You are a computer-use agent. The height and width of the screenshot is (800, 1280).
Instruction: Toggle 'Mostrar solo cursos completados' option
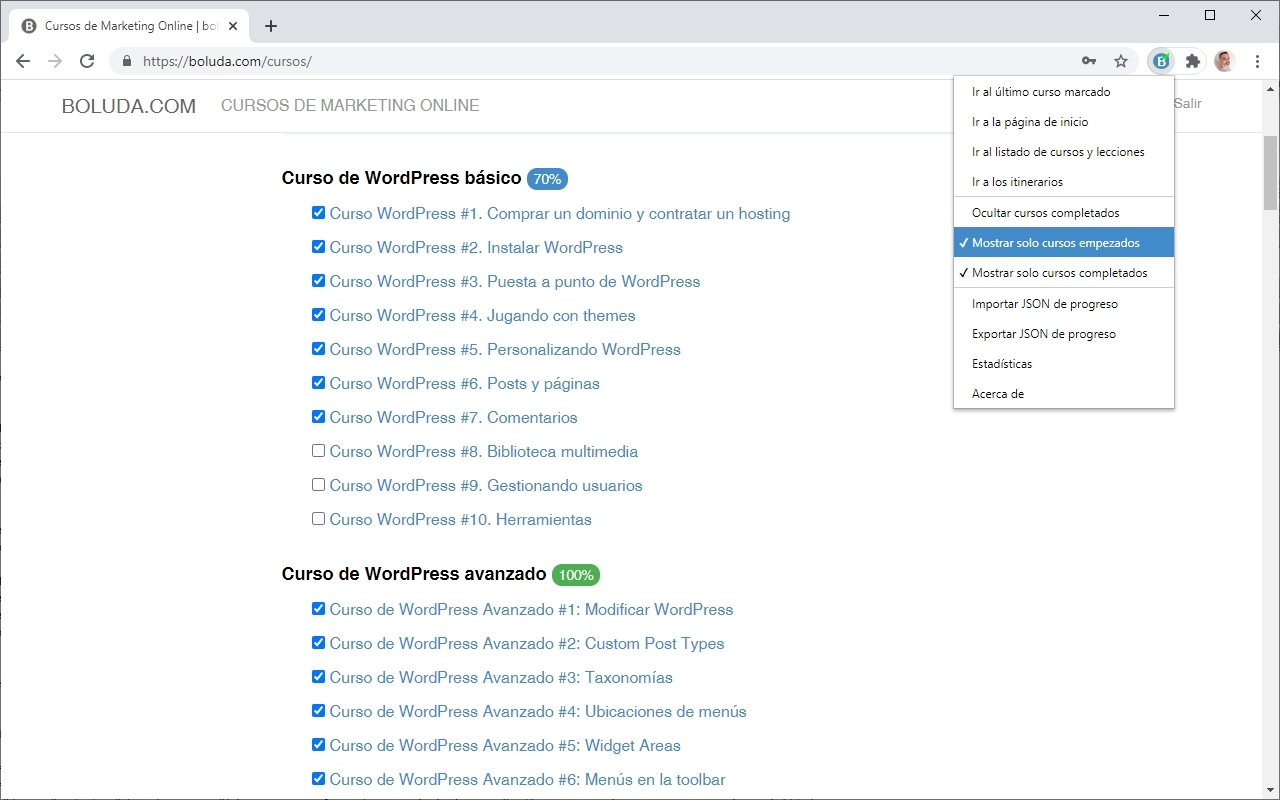coord(1064,273)
